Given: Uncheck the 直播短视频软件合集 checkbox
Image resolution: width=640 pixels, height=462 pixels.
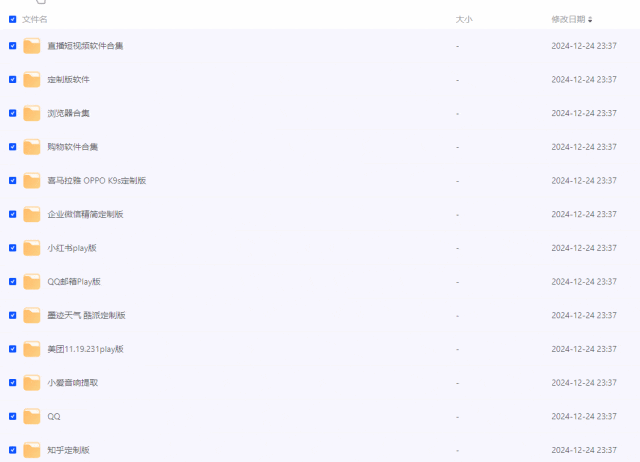Looking at the screenshot, I should click(13, 46).
